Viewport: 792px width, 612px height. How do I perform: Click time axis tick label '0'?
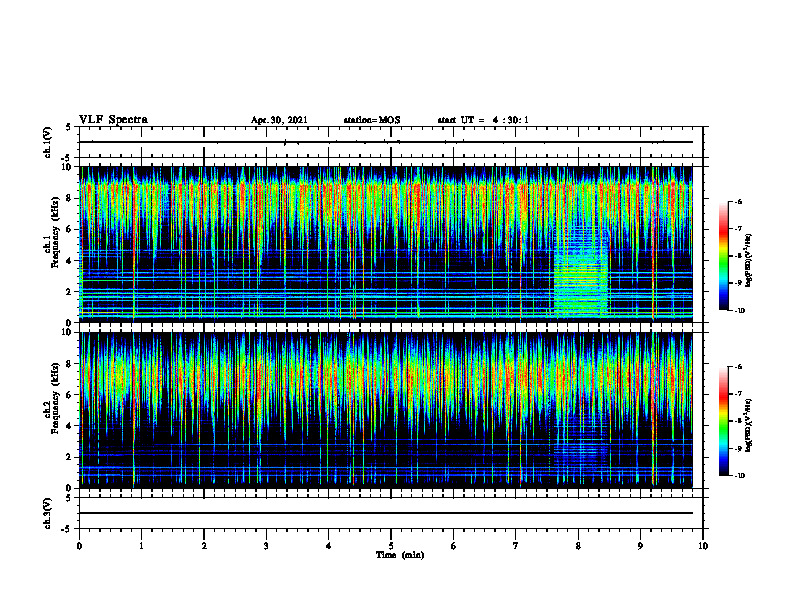(x=79, y=546)
